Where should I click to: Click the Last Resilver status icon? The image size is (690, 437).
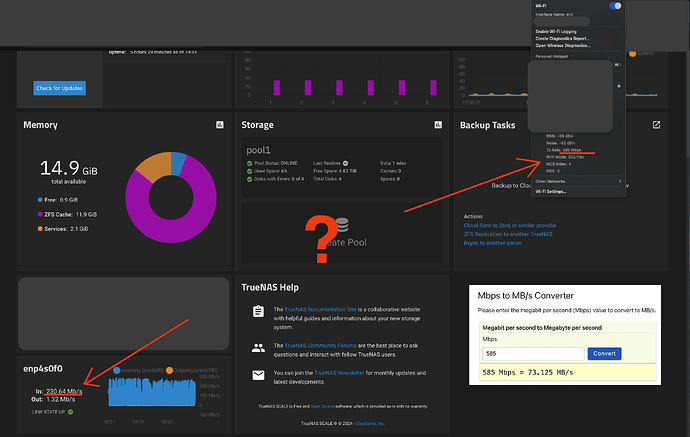(345, 163)
